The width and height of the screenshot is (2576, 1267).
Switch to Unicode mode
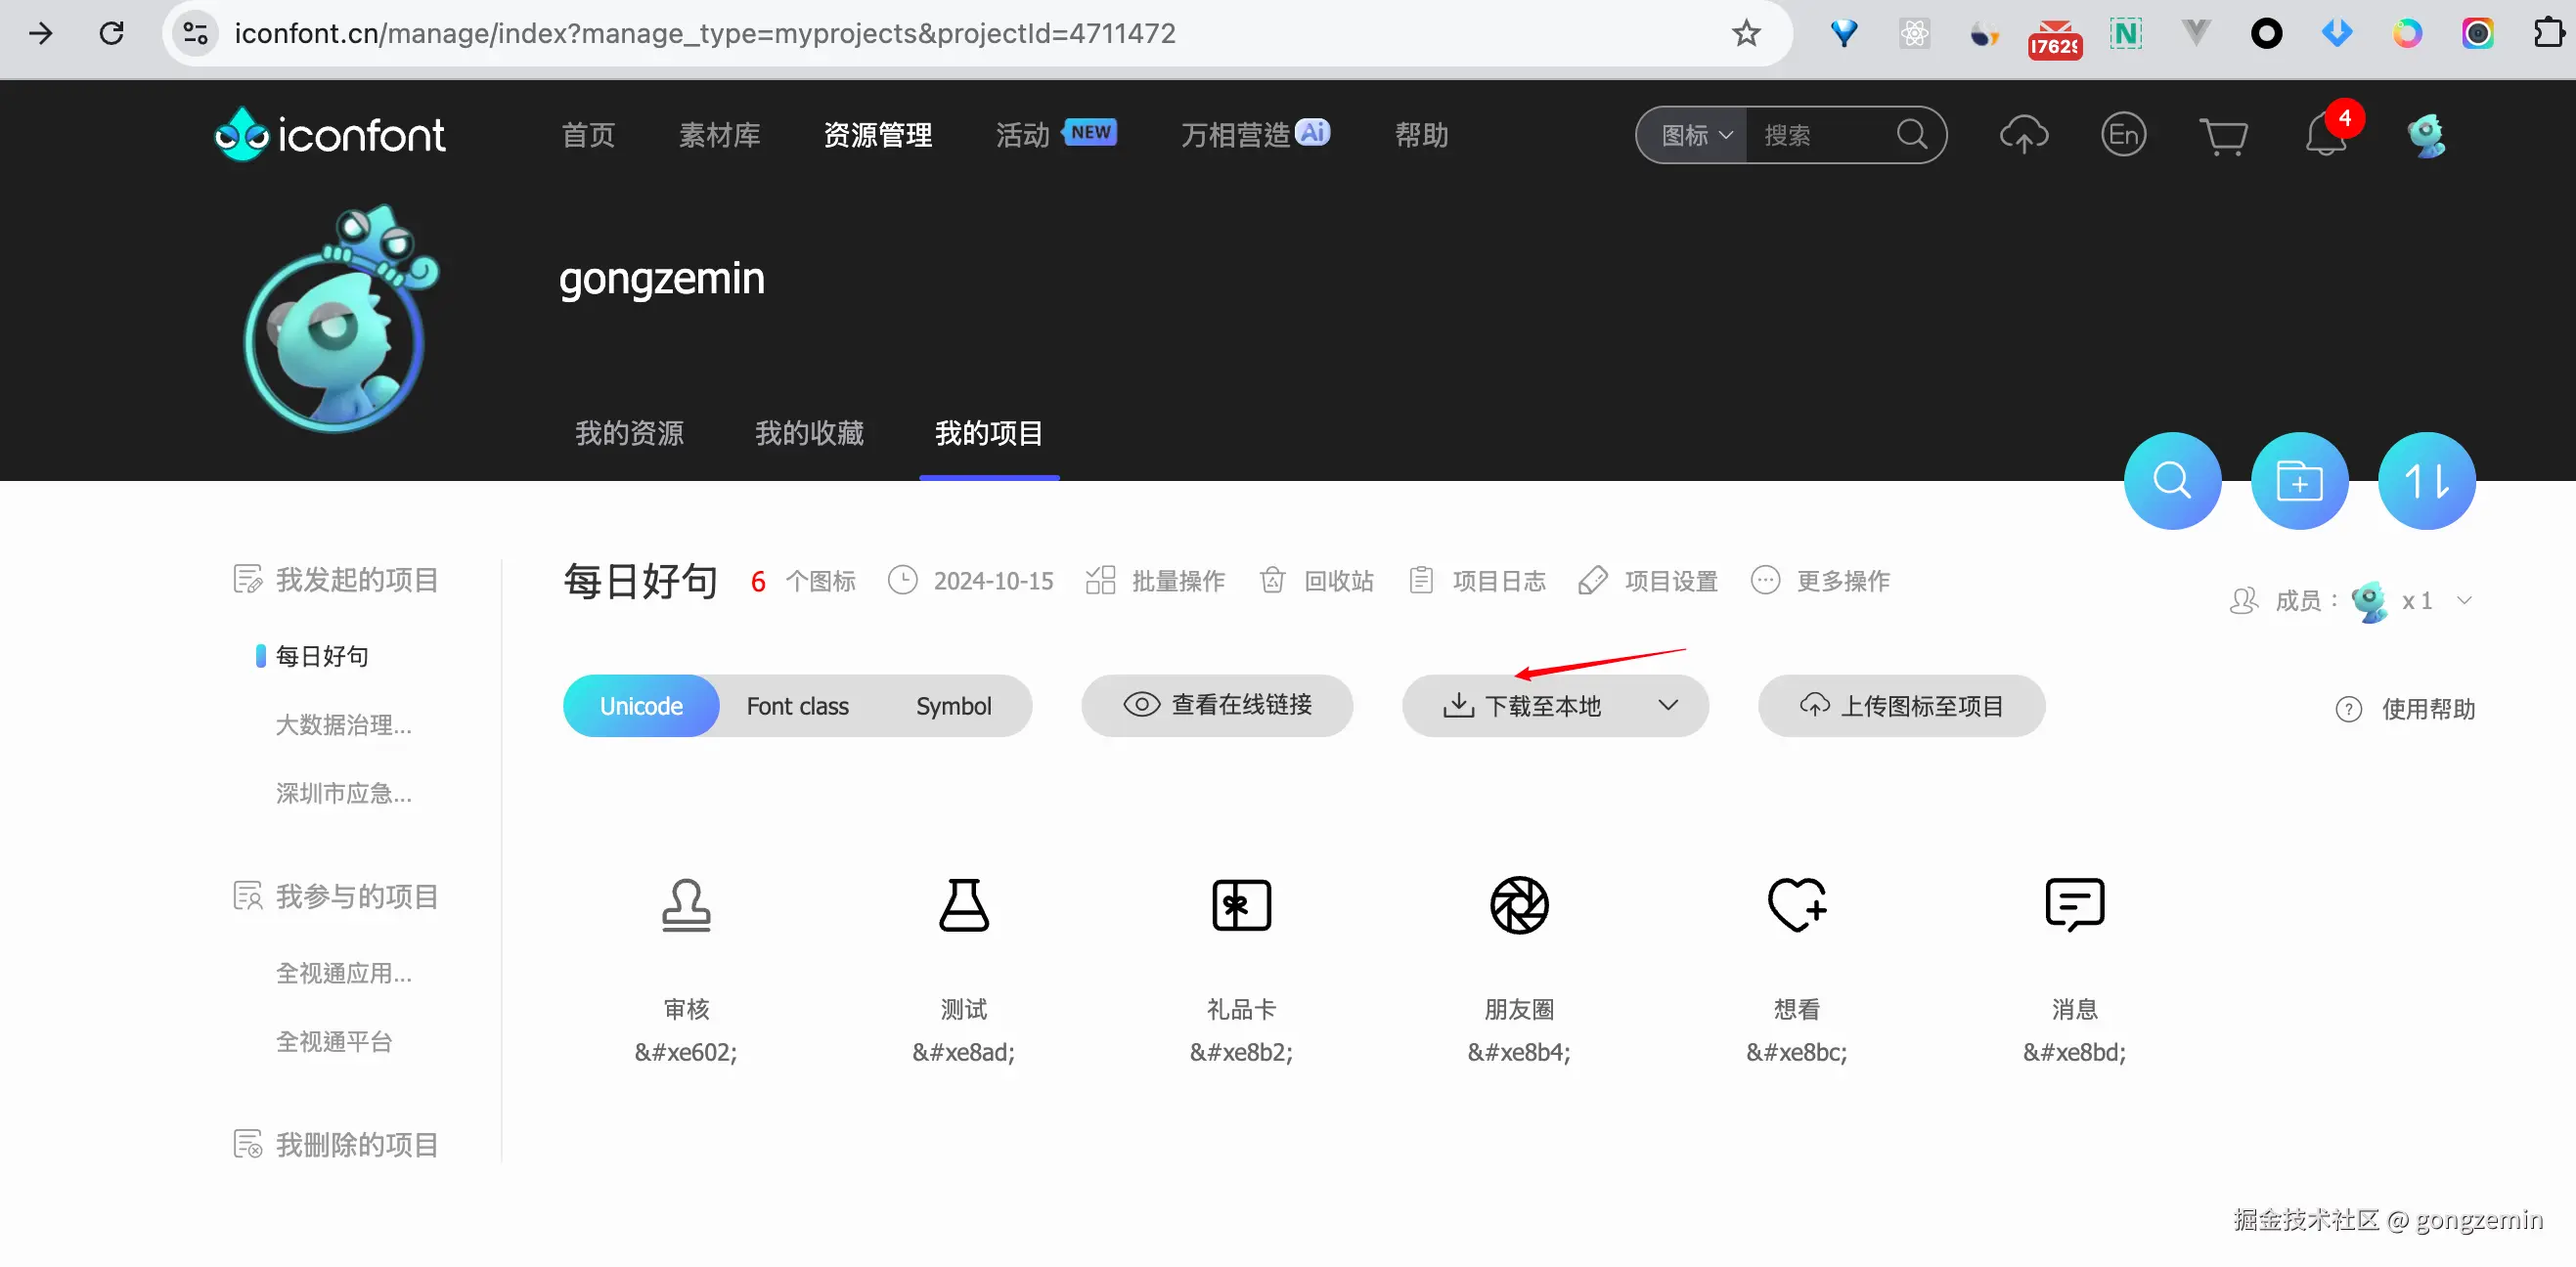pos(641,706)
